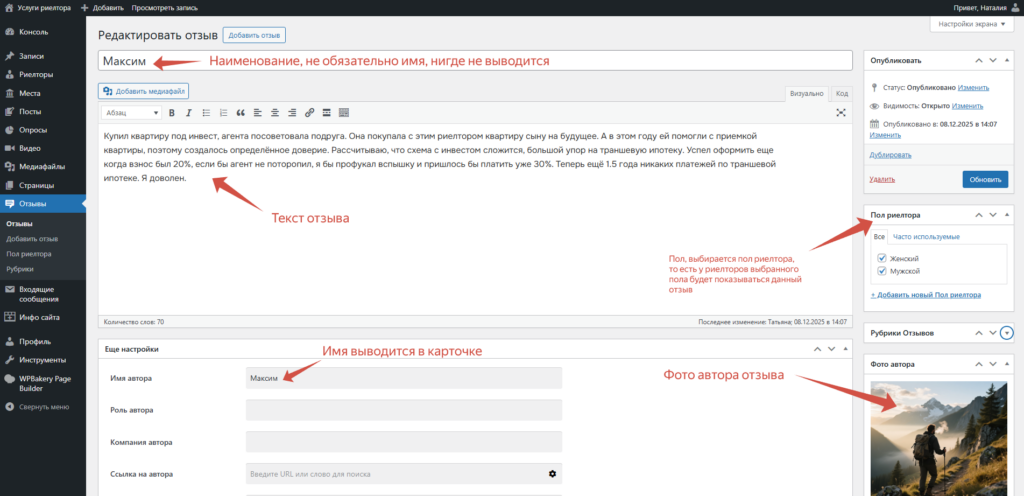Open the Услуги риелтора site link
1024x496 pixels.
pos(38,8)
